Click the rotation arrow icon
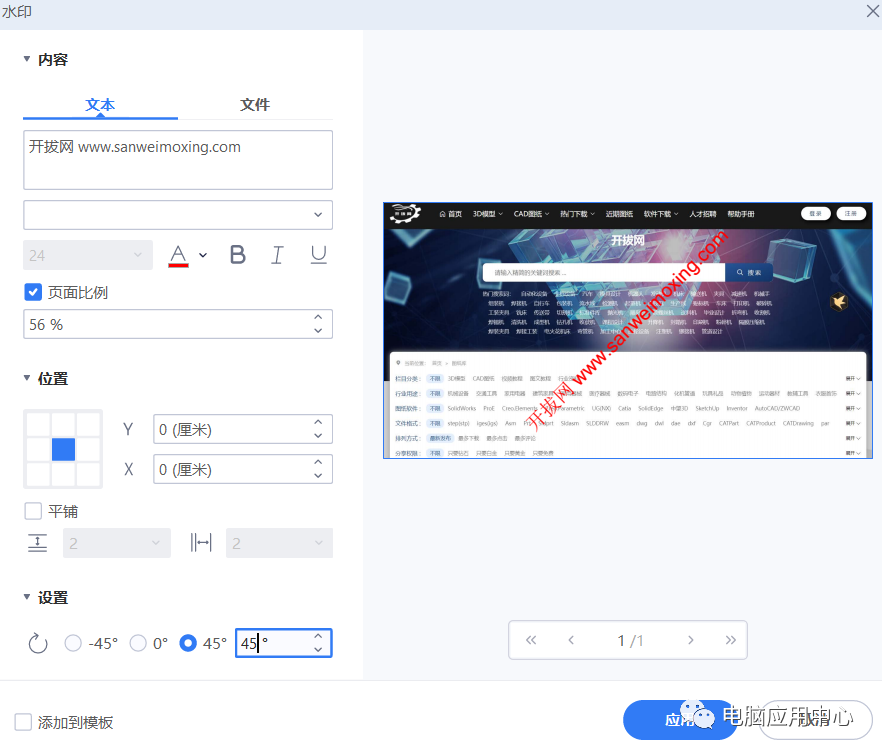882x755 pixels. coord(38,643)
